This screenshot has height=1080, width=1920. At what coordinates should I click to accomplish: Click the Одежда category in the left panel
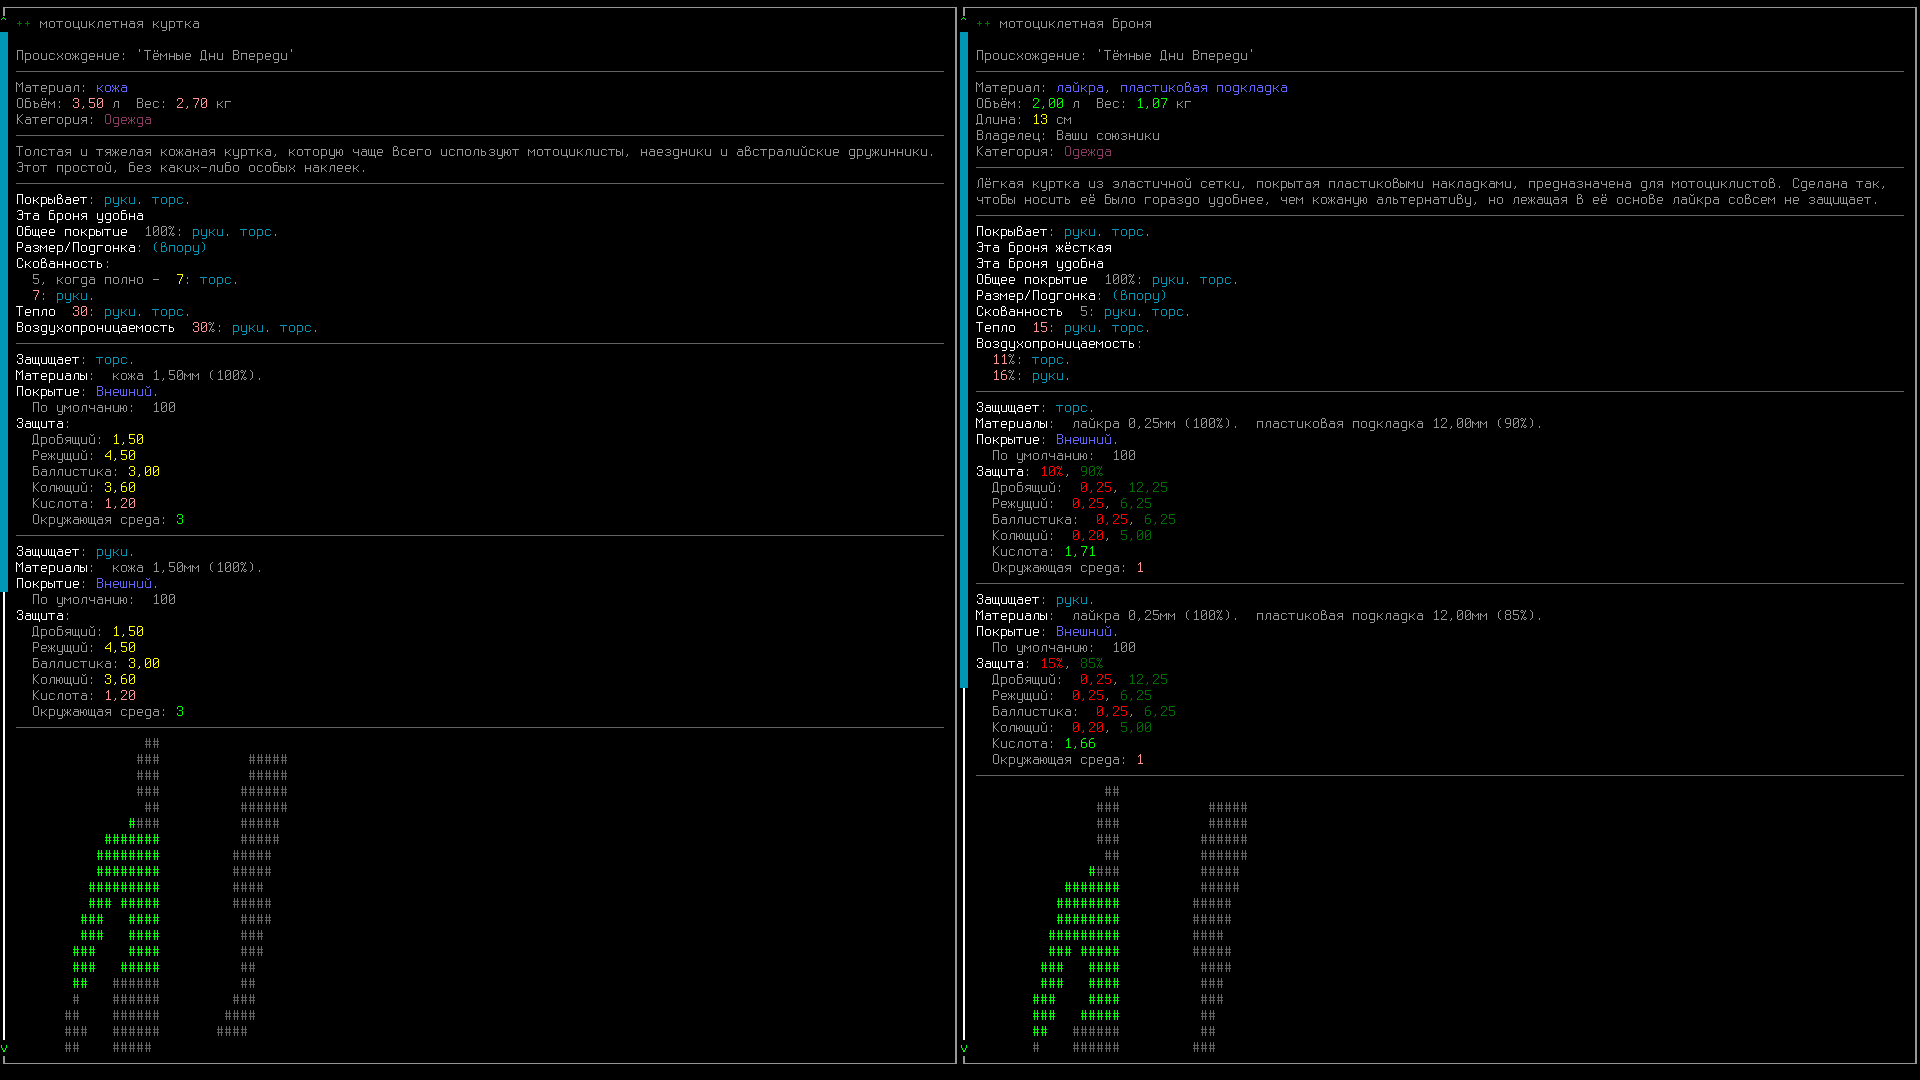coord(127,120)
